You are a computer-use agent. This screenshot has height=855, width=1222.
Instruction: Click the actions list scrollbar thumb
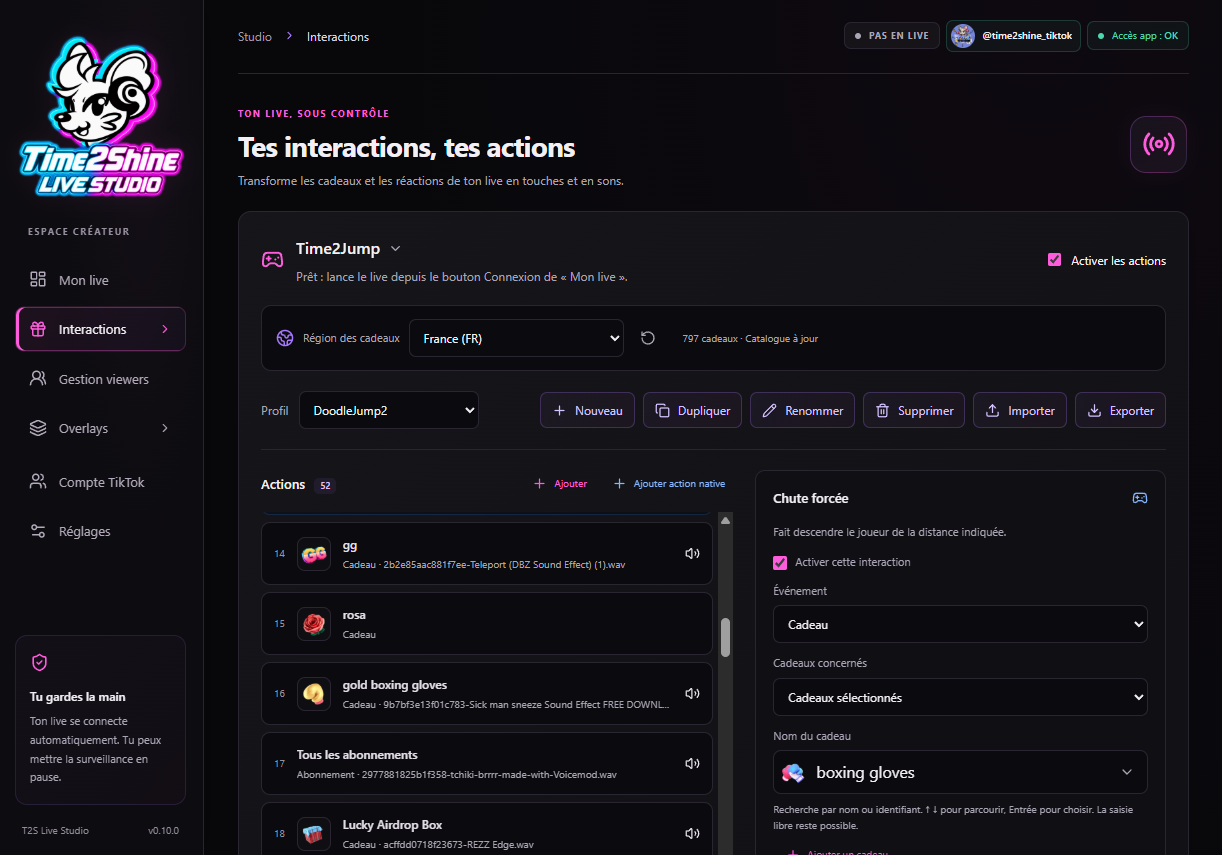pos(726,637)
